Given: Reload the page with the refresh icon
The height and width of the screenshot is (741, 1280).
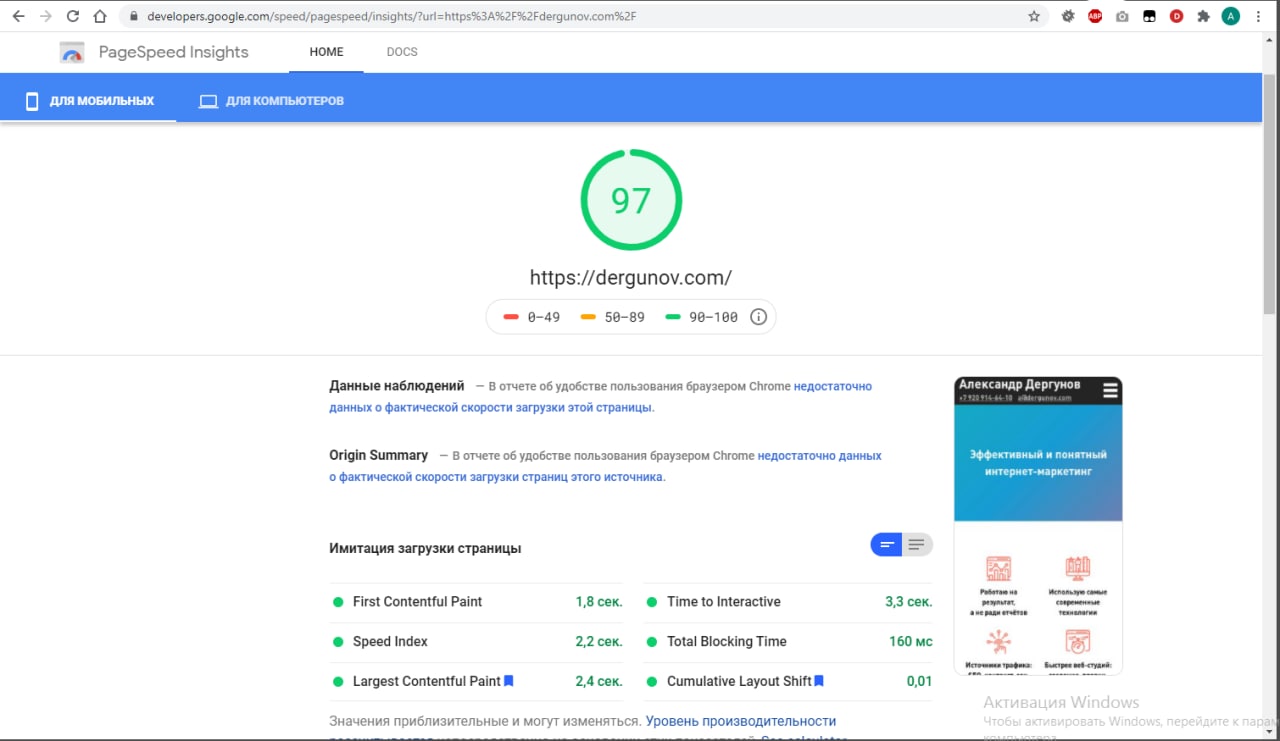Looking at the screenshot, I should tap(72, 16).
